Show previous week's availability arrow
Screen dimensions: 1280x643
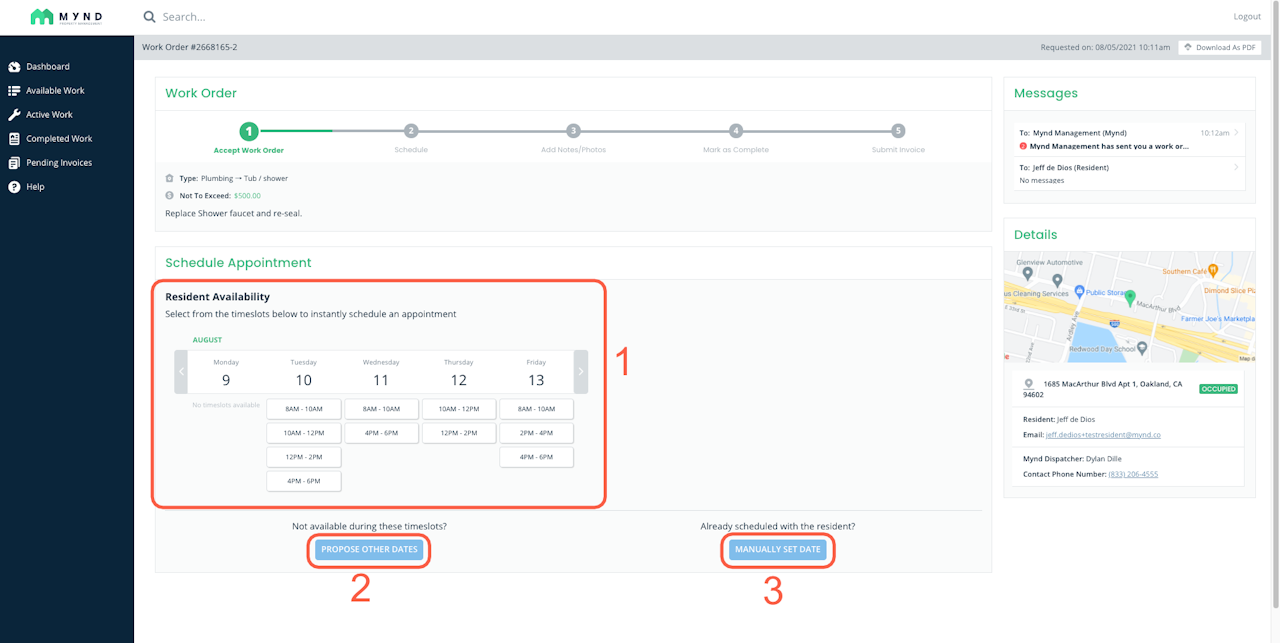click(181, 372)
